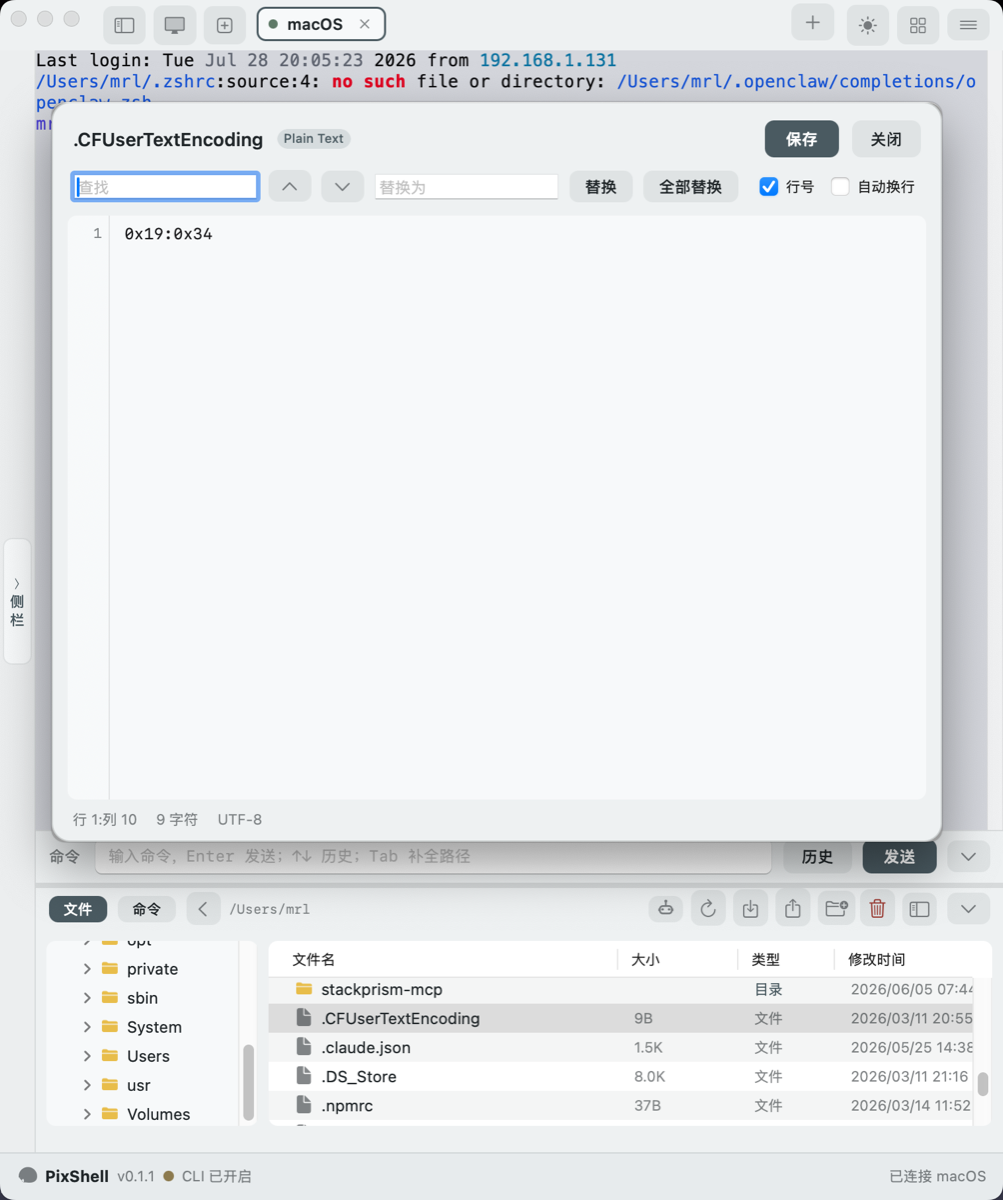Toggle light/dark theme sun icon
1003x1200 pixels.
click(867, 25)
